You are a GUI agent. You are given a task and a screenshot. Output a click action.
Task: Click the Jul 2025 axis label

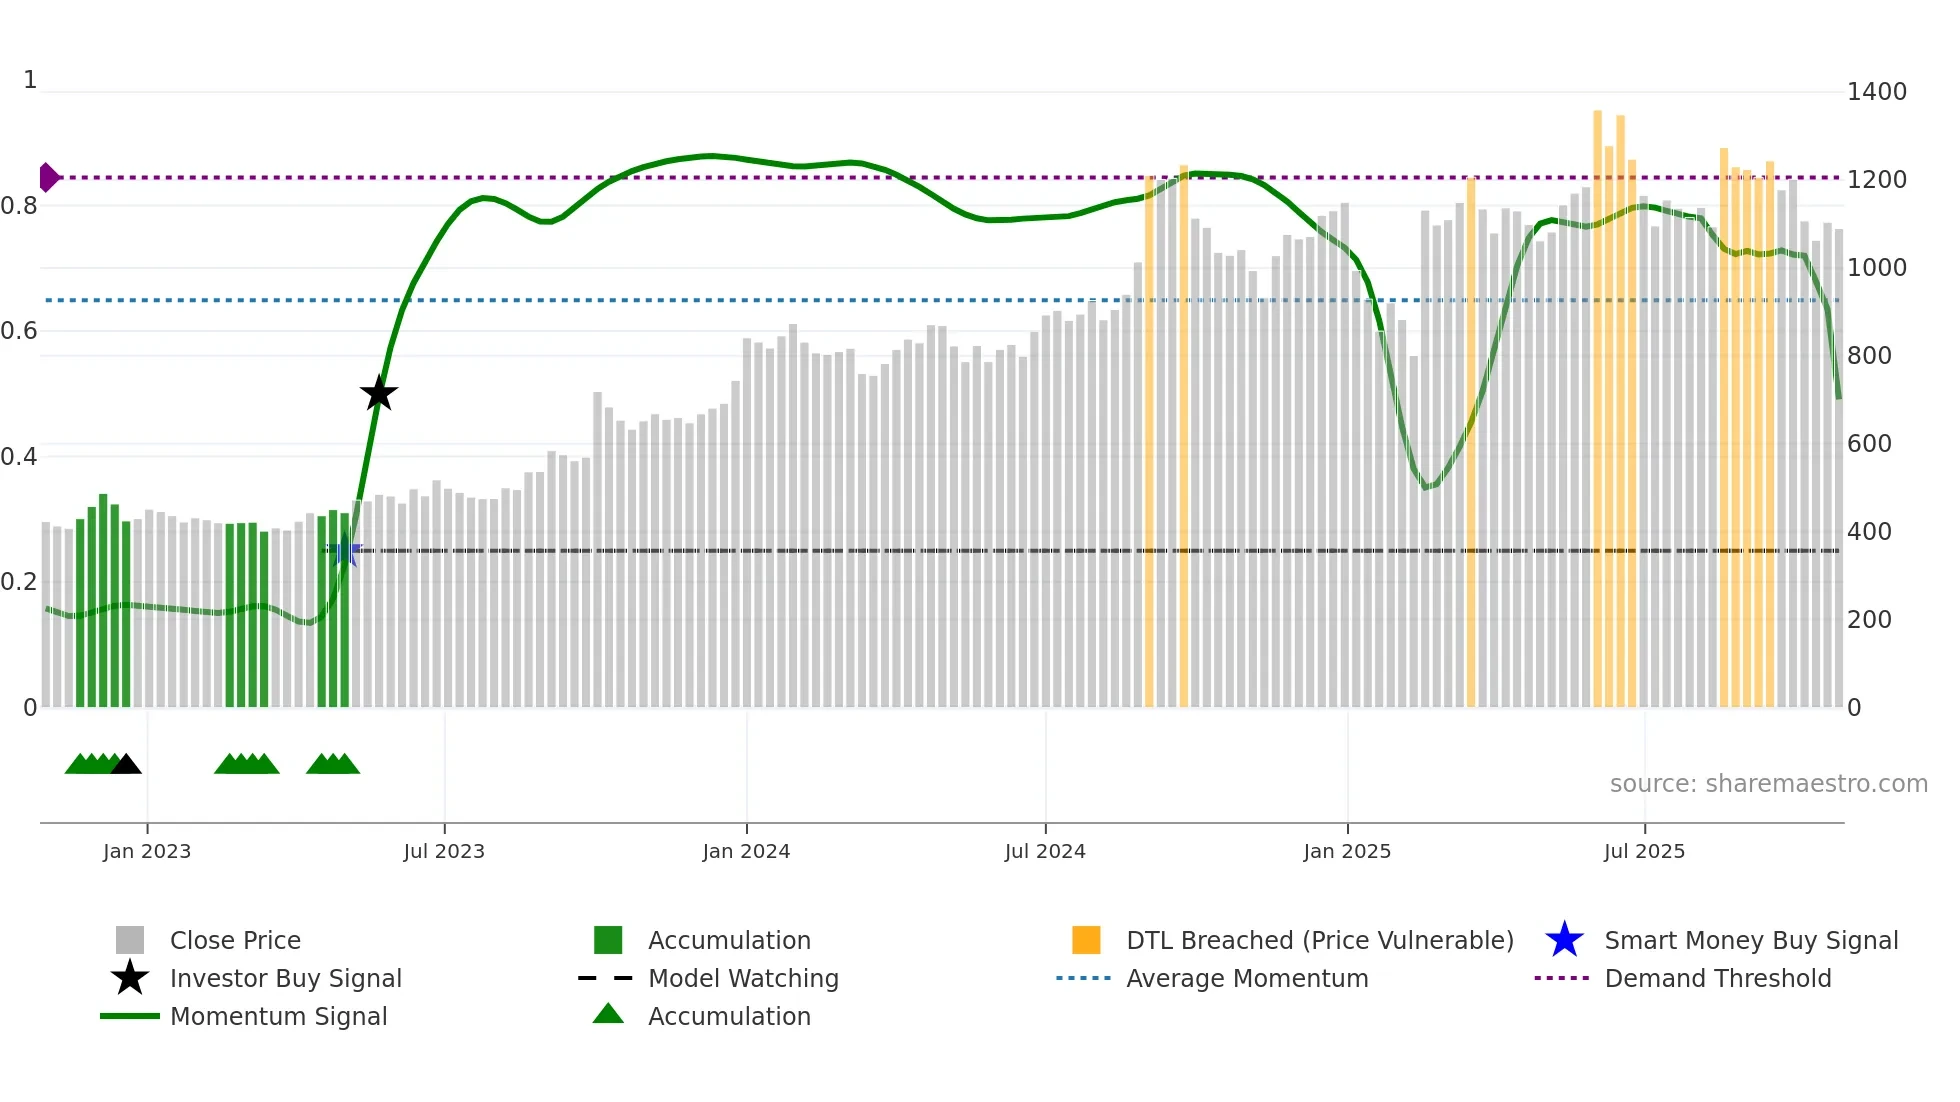(x=1644, y=851)
